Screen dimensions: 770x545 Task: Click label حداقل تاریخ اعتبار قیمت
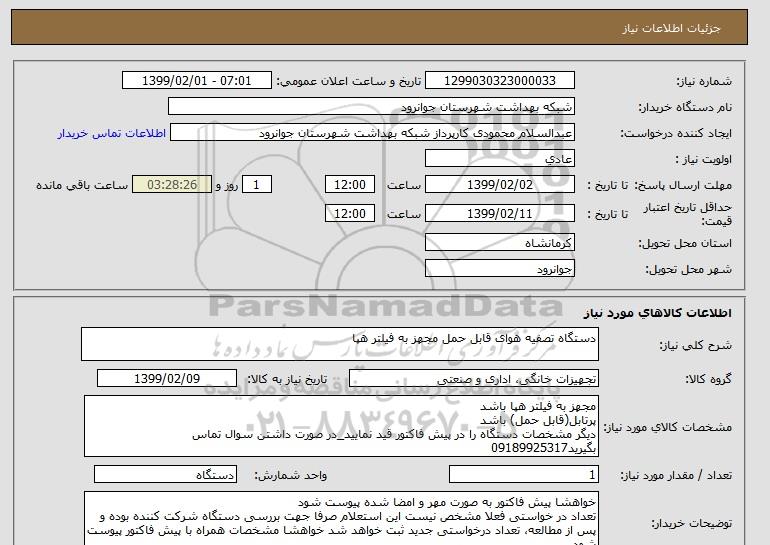point(688,214)
